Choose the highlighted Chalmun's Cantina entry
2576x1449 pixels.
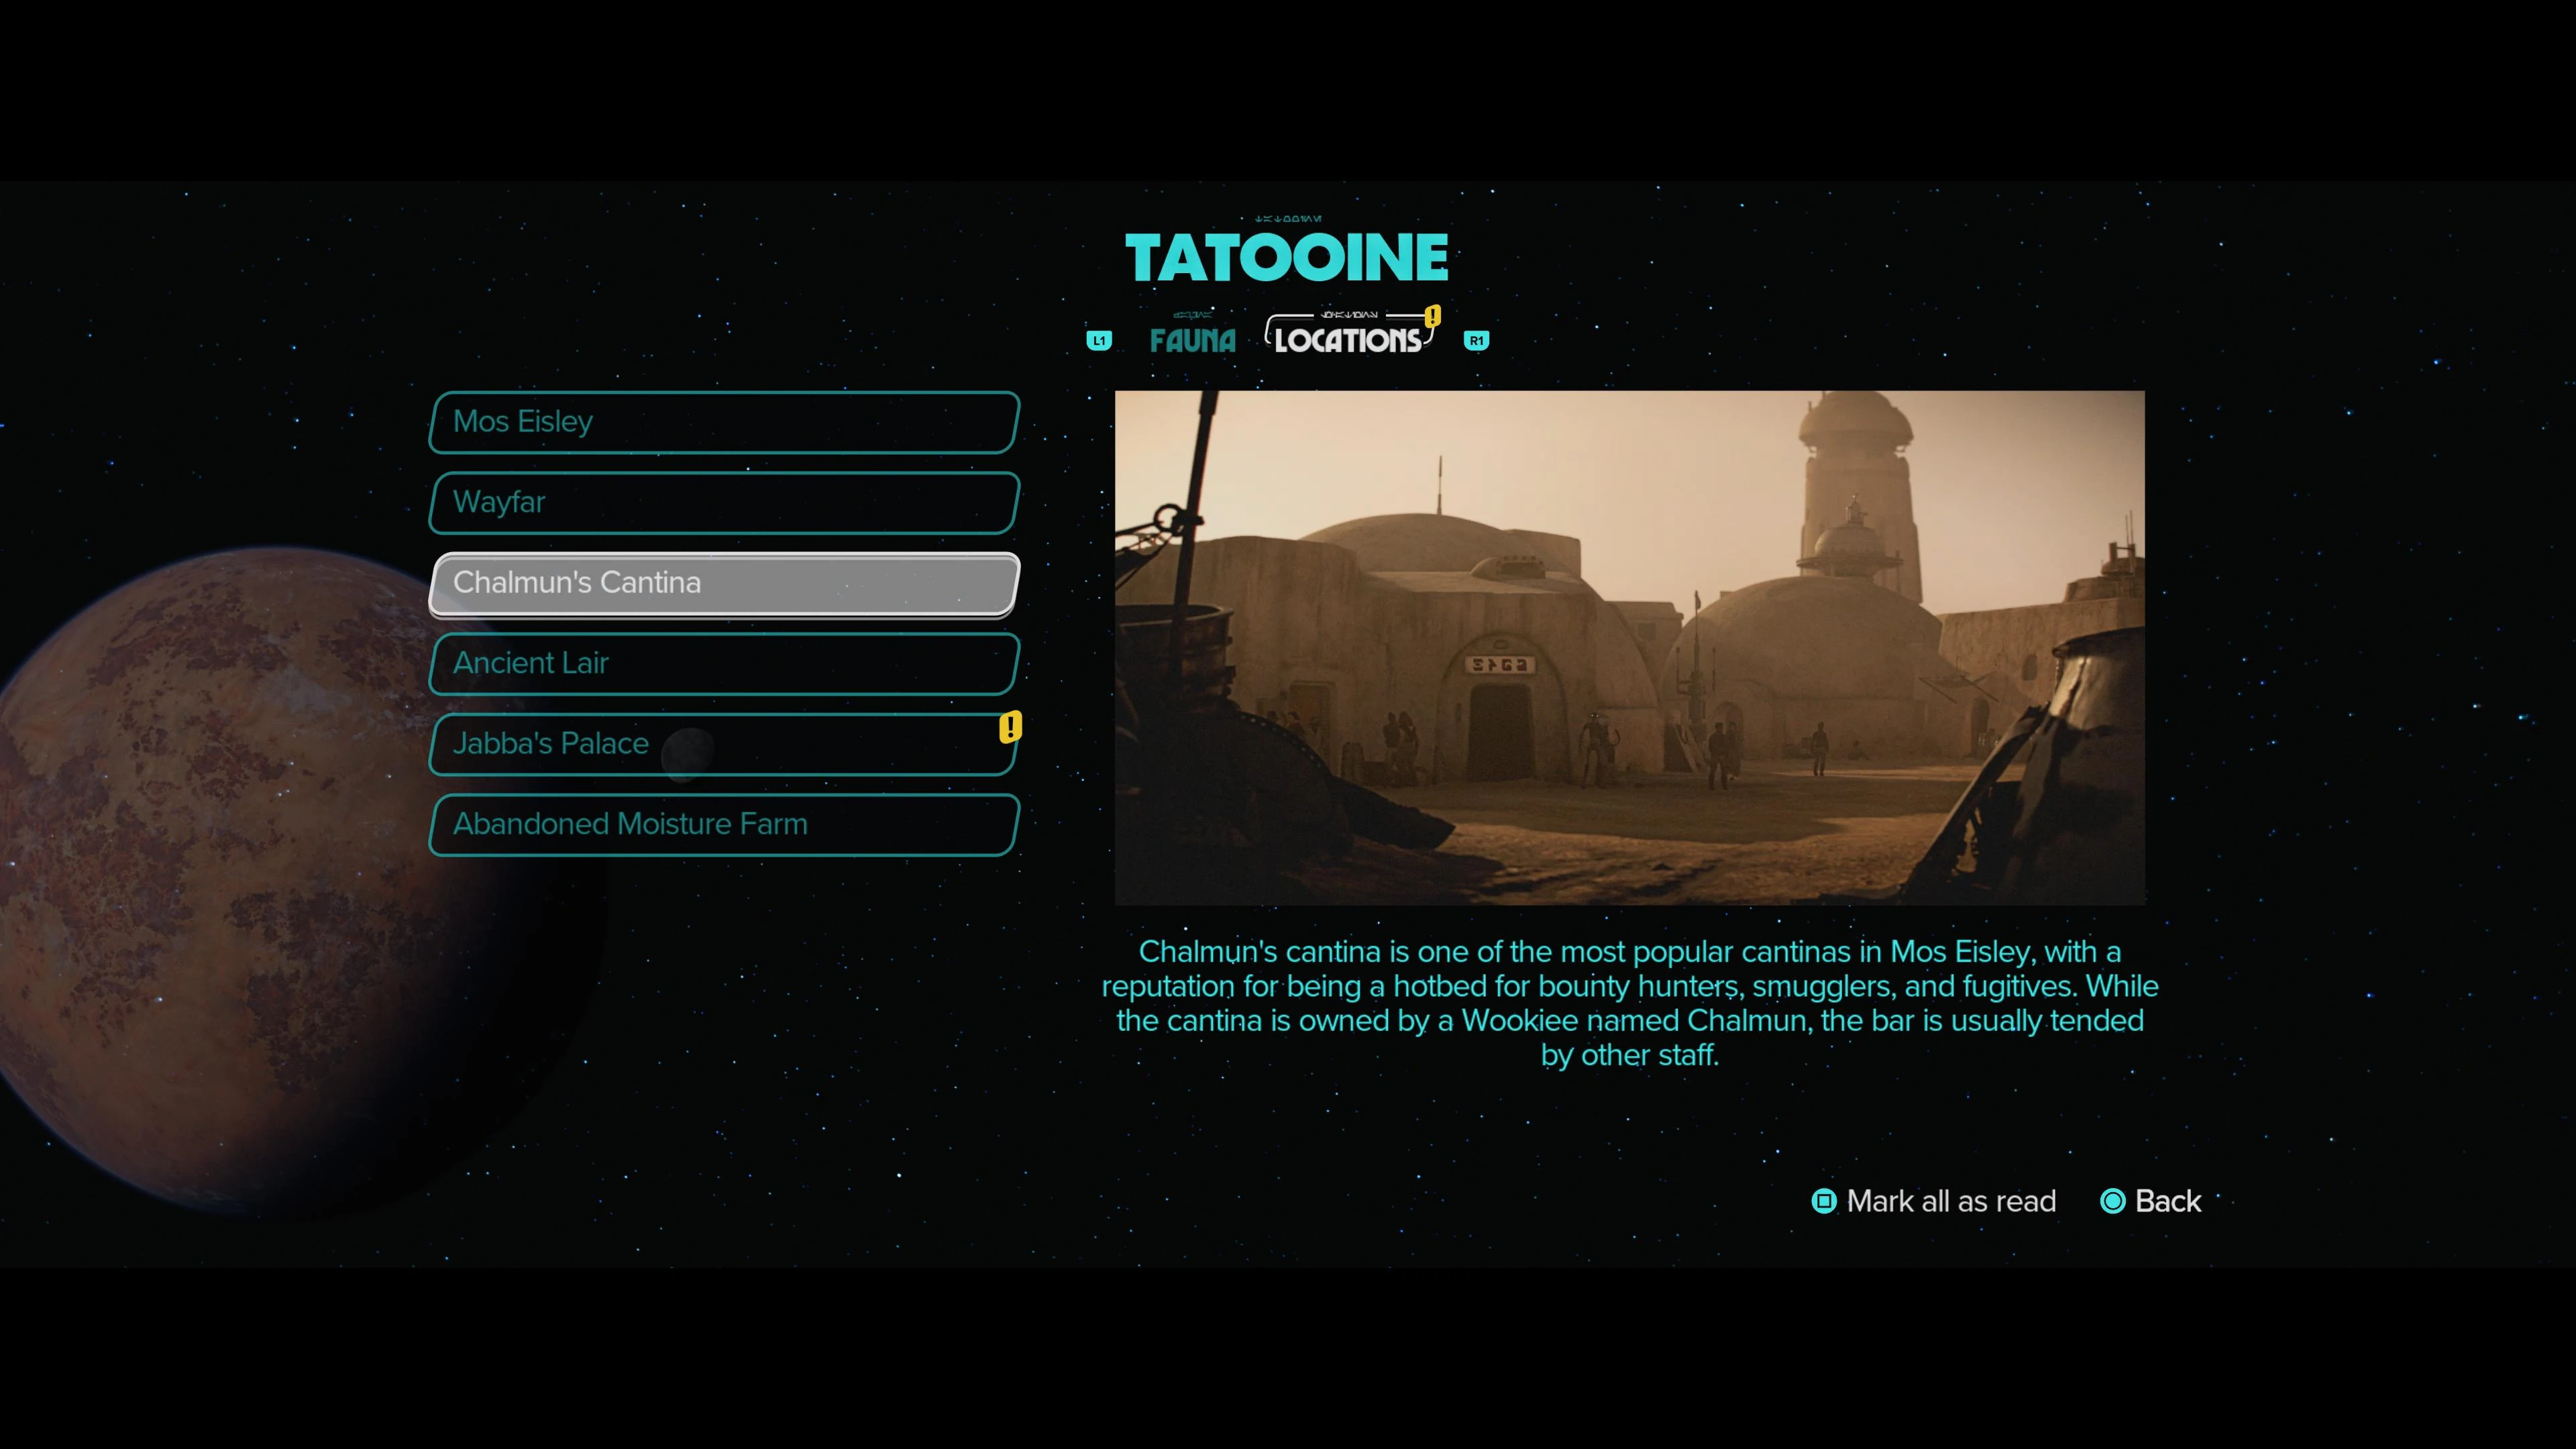(x=724, y=583)
